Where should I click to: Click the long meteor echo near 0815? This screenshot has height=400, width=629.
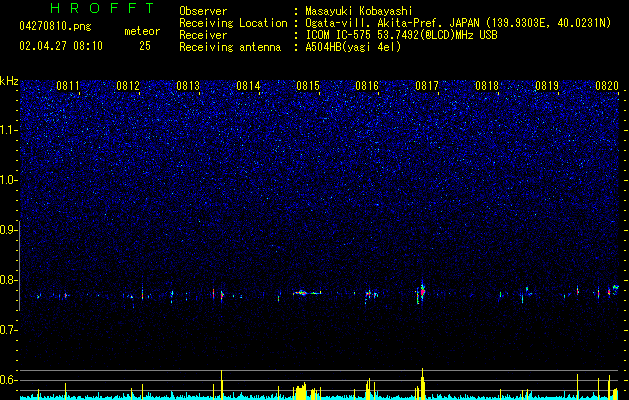307,293
